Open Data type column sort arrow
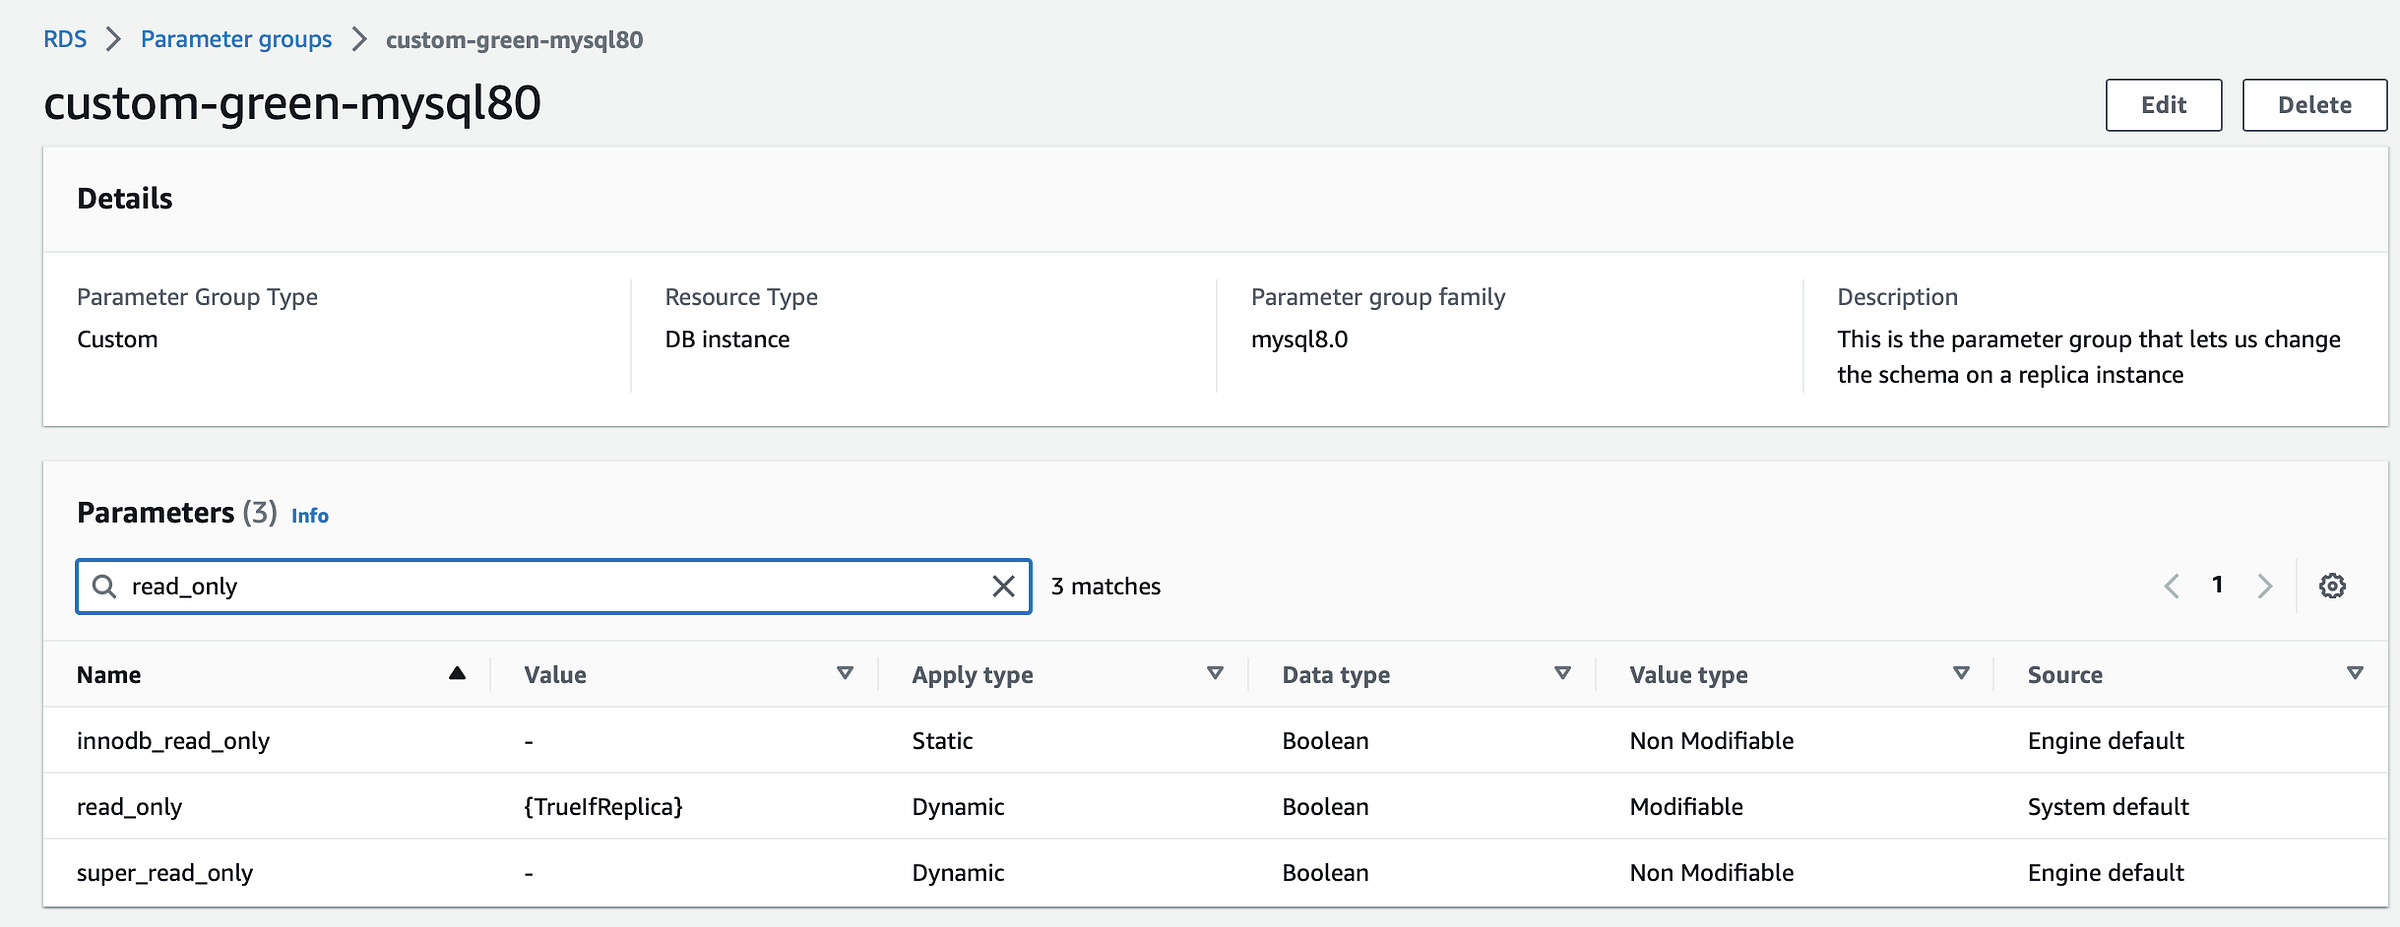 coord(1562,674)
